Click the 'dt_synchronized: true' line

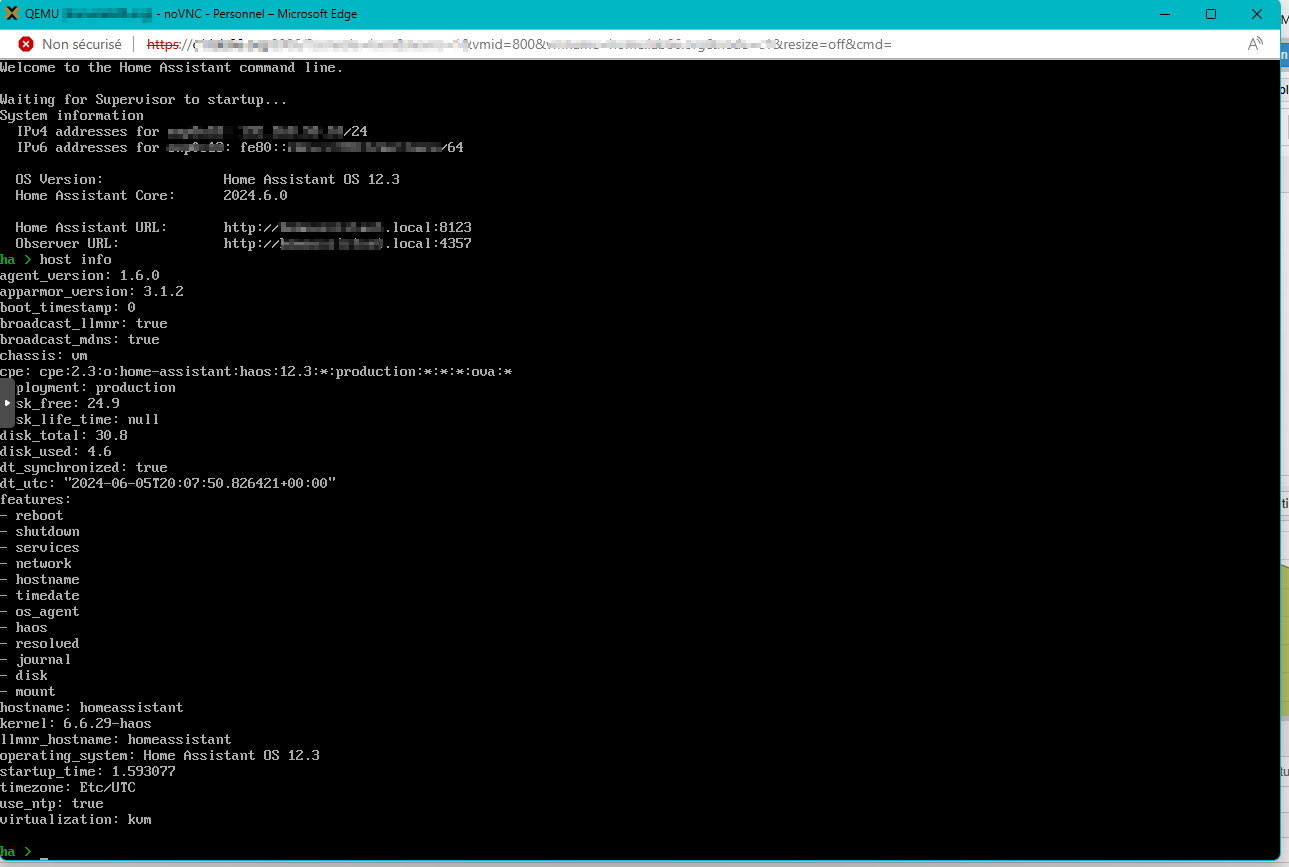tap(84, 468)
